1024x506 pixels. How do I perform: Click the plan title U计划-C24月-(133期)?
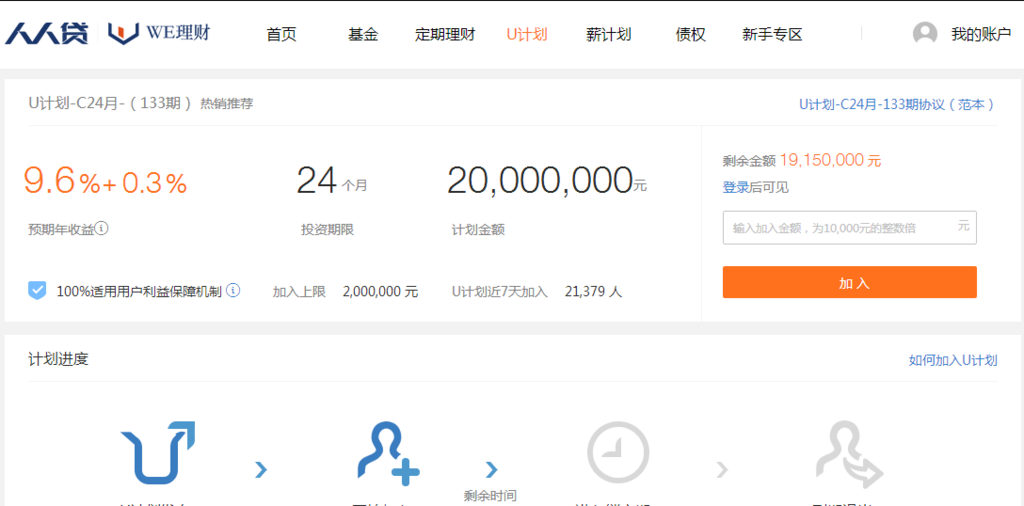(110, 103)
